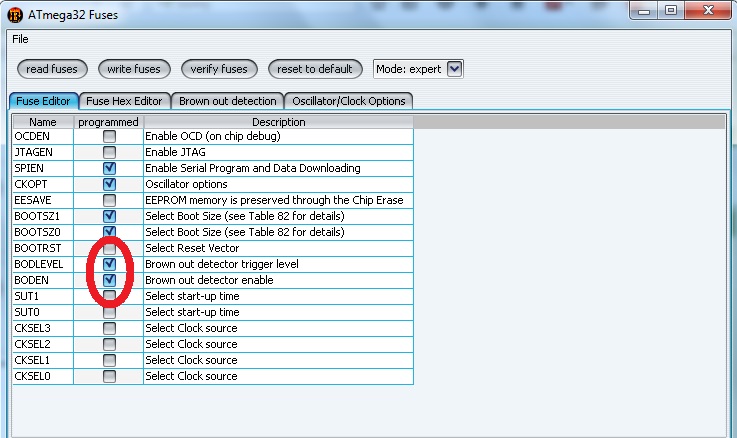Click the 'Select Reset Vector' description

192,248
